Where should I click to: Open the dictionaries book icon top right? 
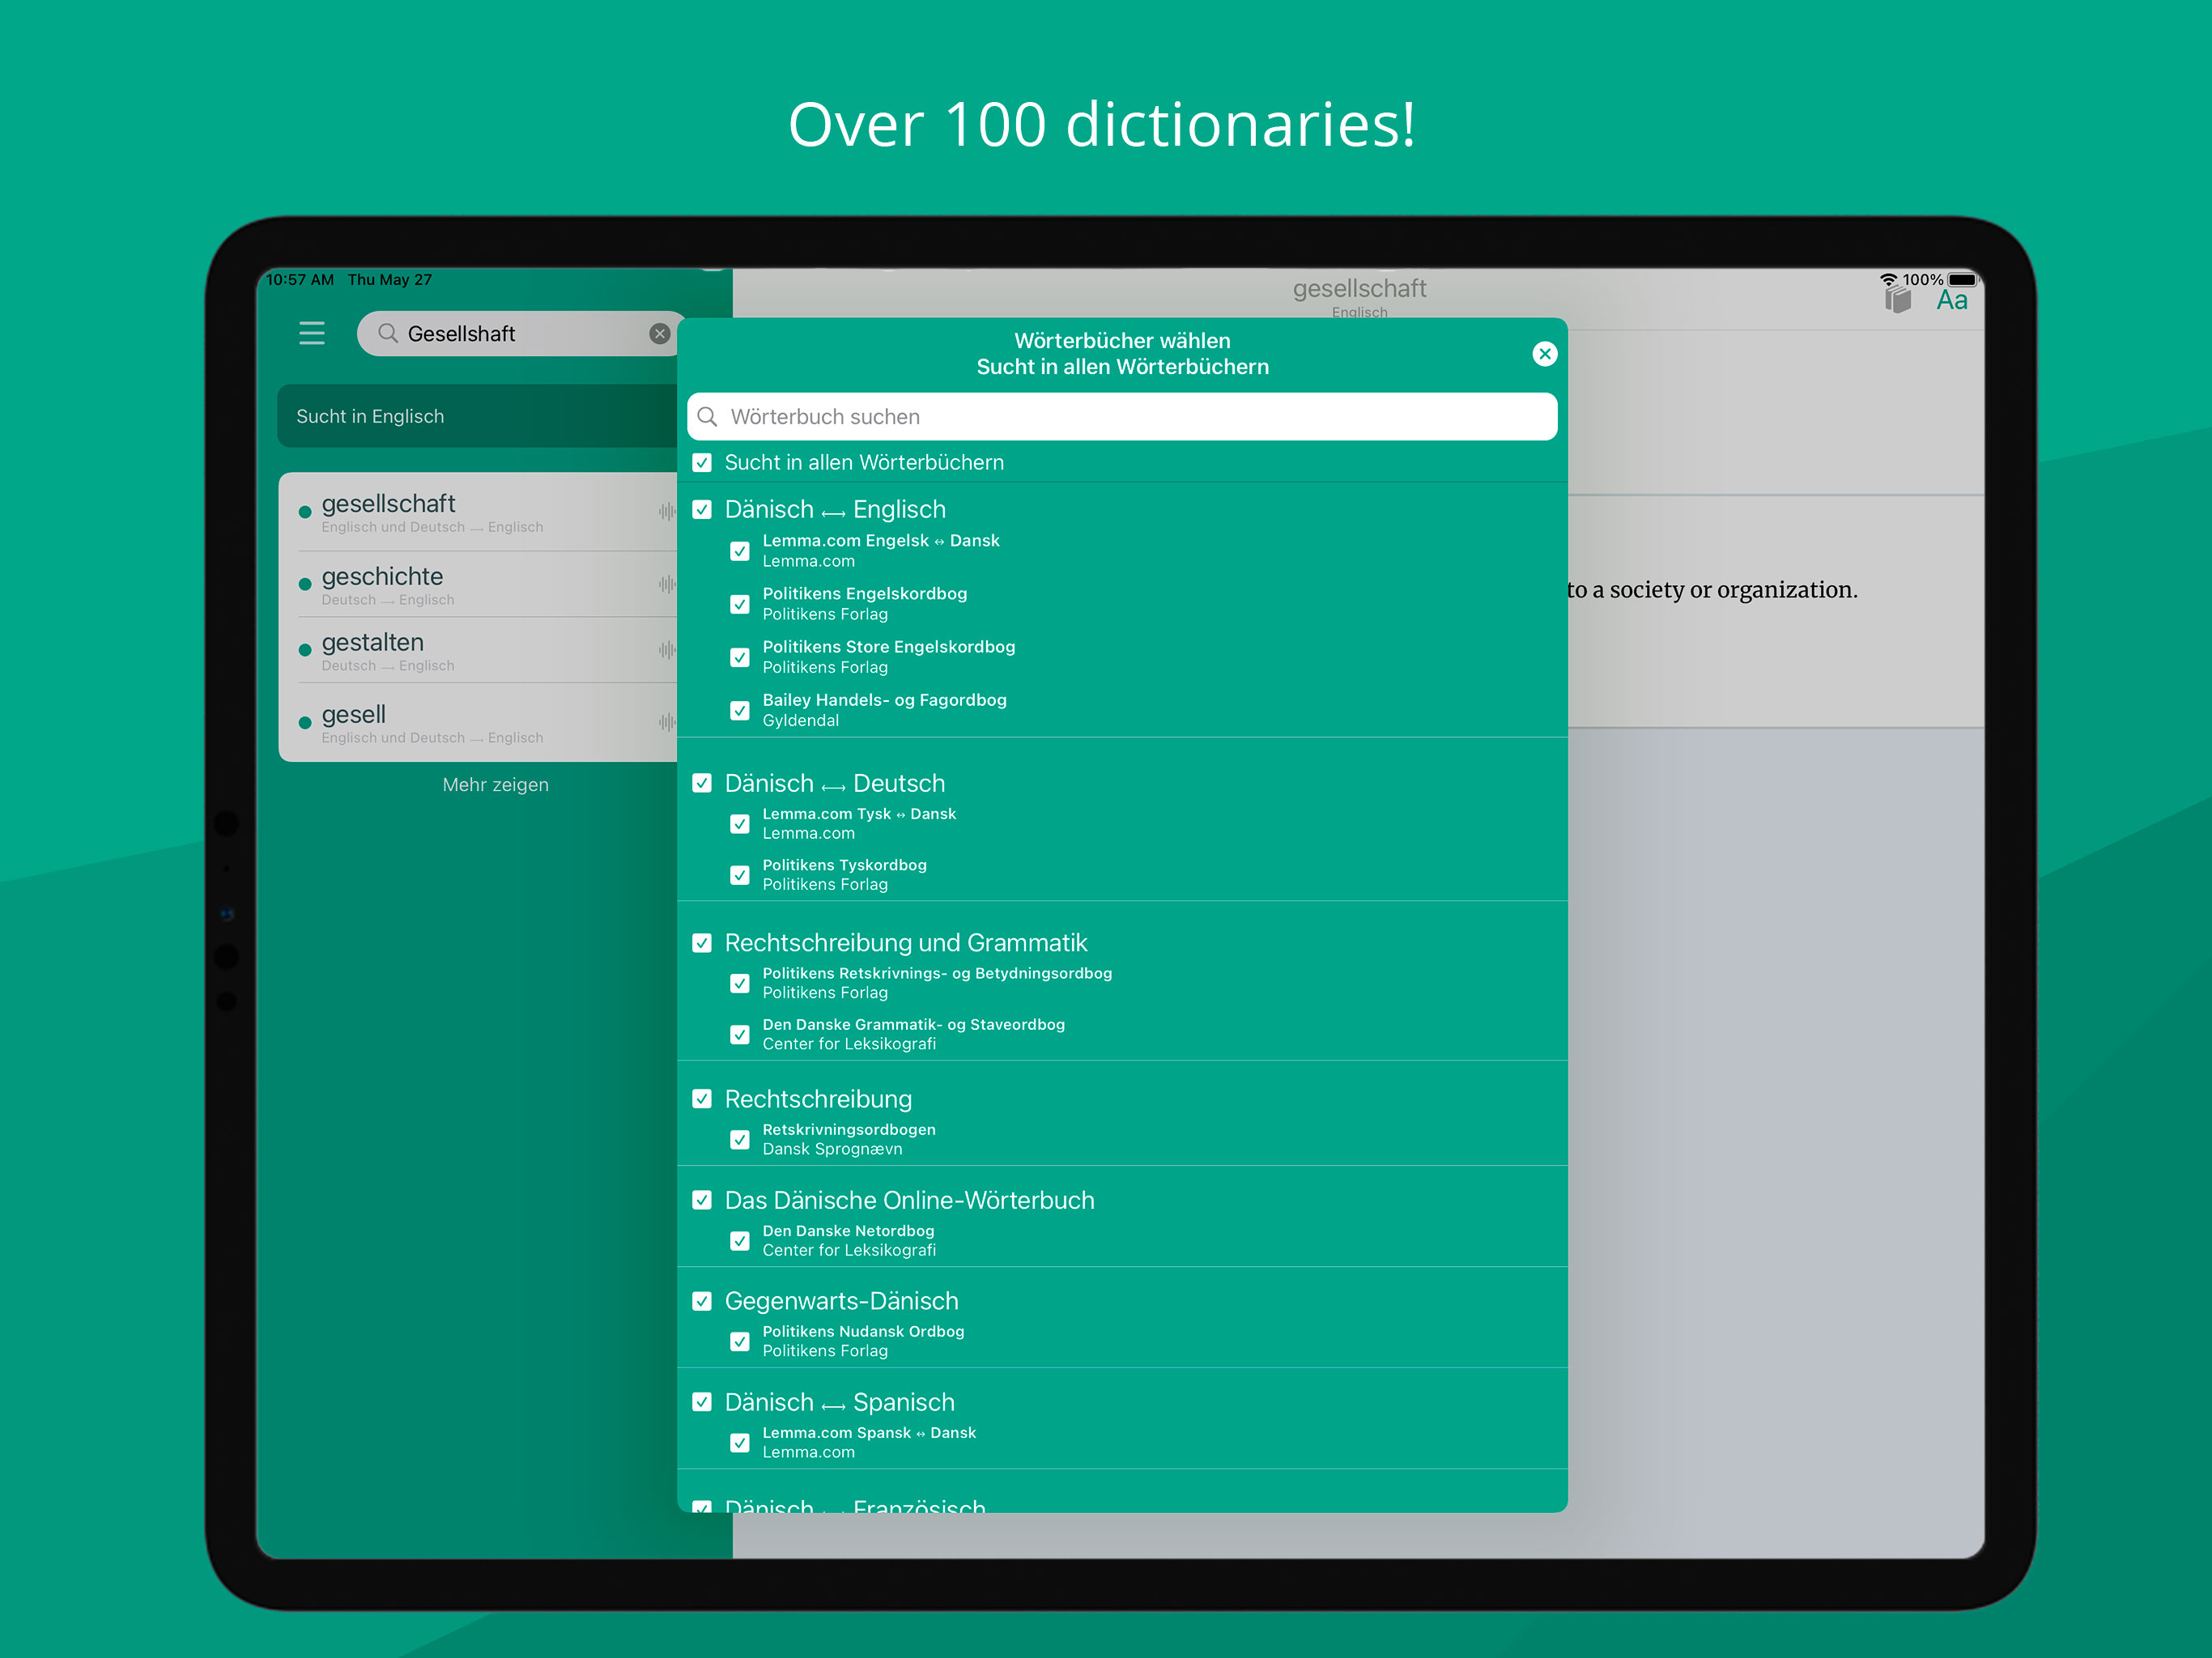point(1897,299)
